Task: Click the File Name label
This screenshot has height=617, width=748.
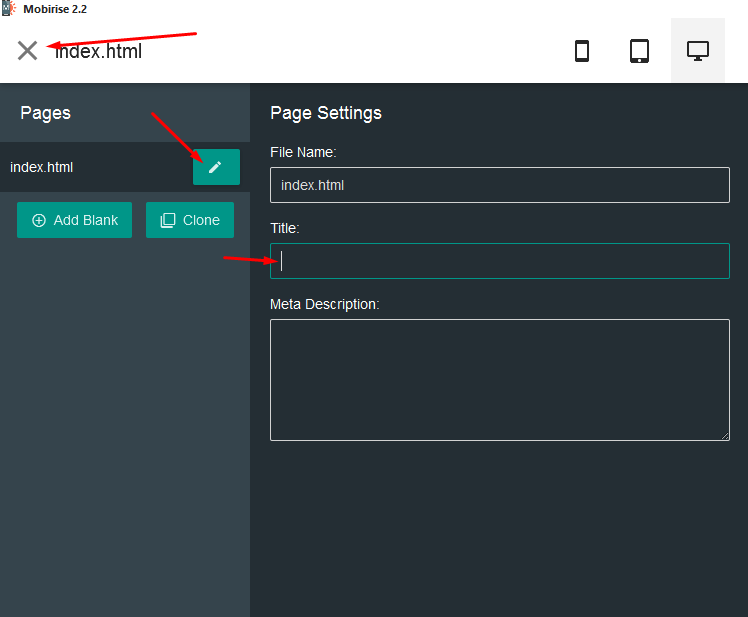Action: 303,152
